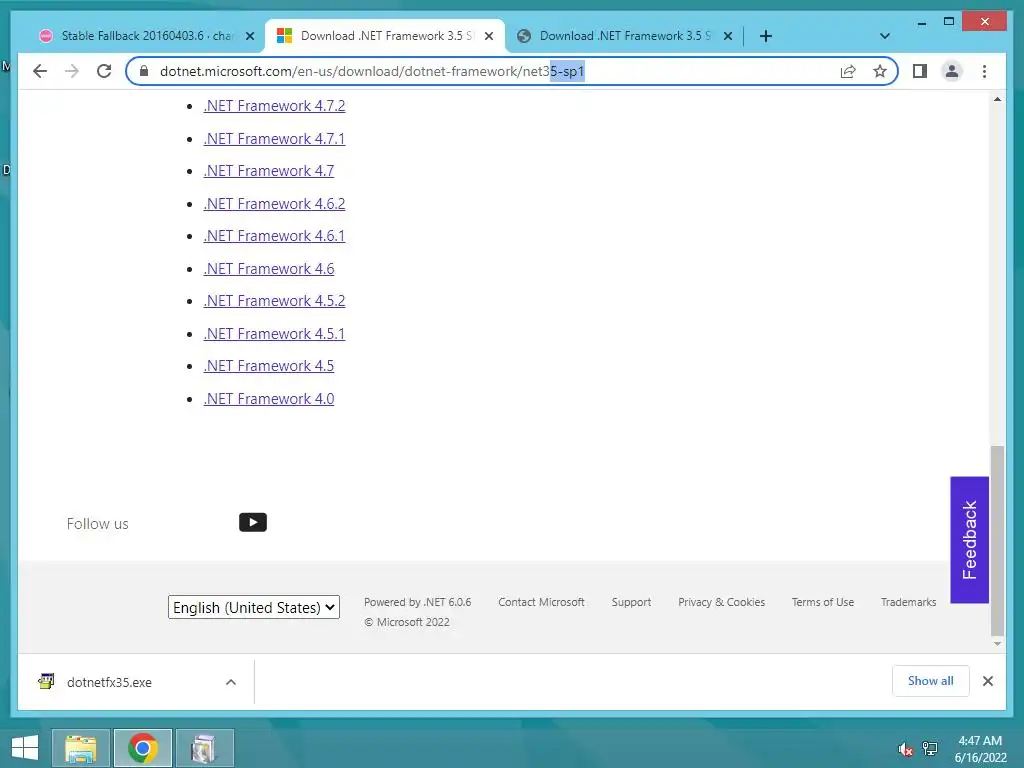This screenshot has width=1024, height=768.
Task: Open the .NET Framework 4.0 link
Action: [268, 398]
